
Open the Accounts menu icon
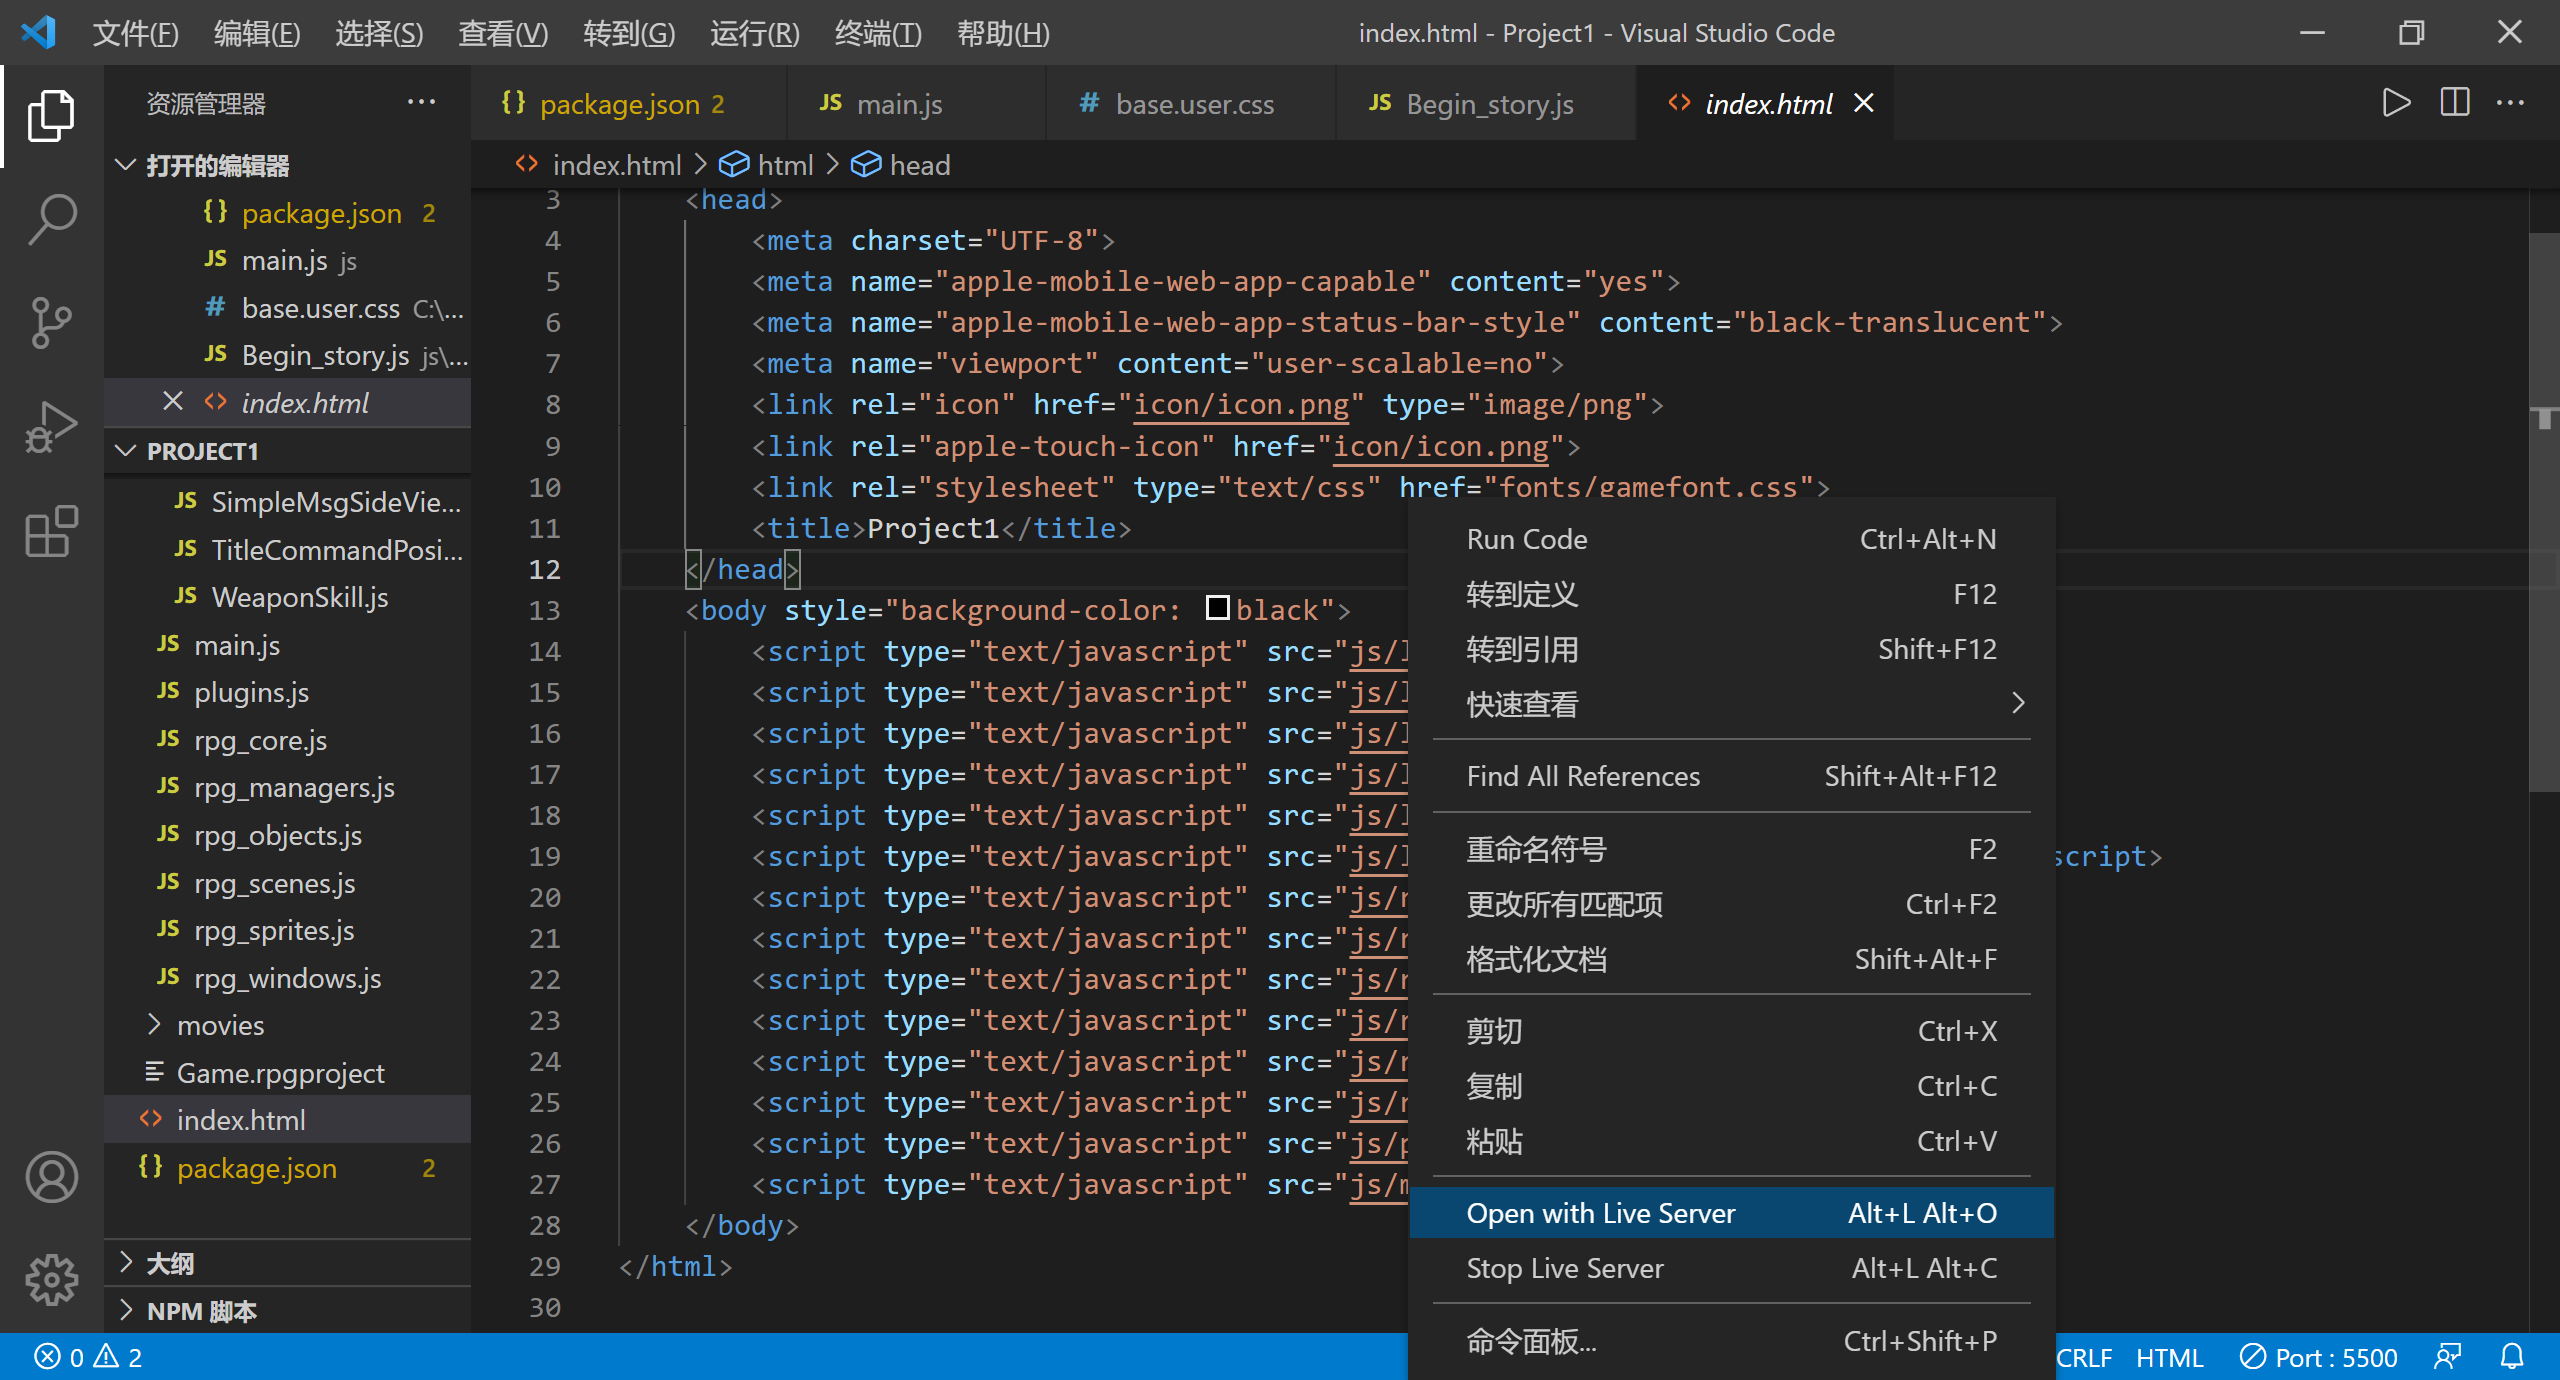(51, 1176)
